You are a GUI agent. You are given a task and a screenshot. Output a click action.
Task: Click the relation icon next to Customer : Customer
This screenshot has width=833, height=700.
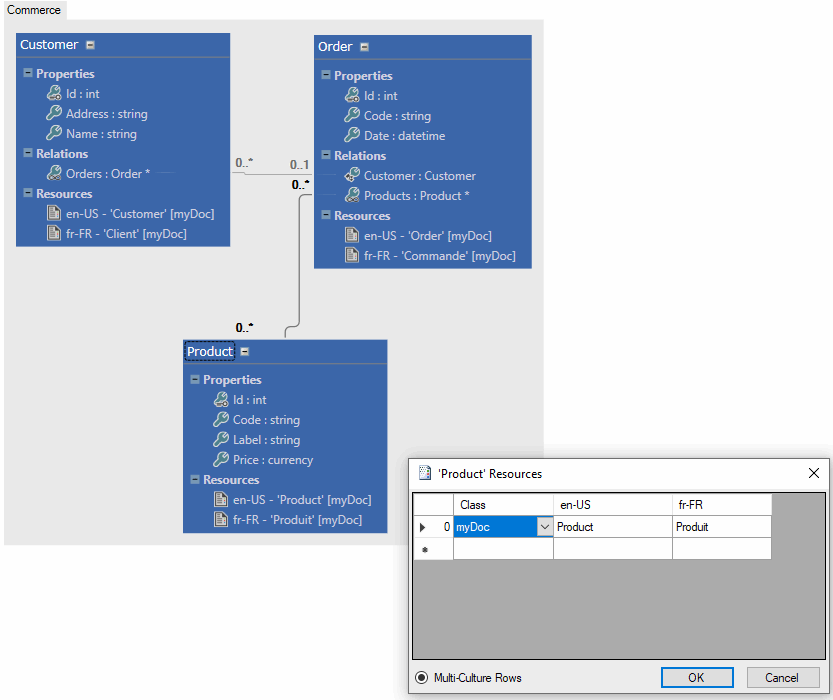coord(352,175)
